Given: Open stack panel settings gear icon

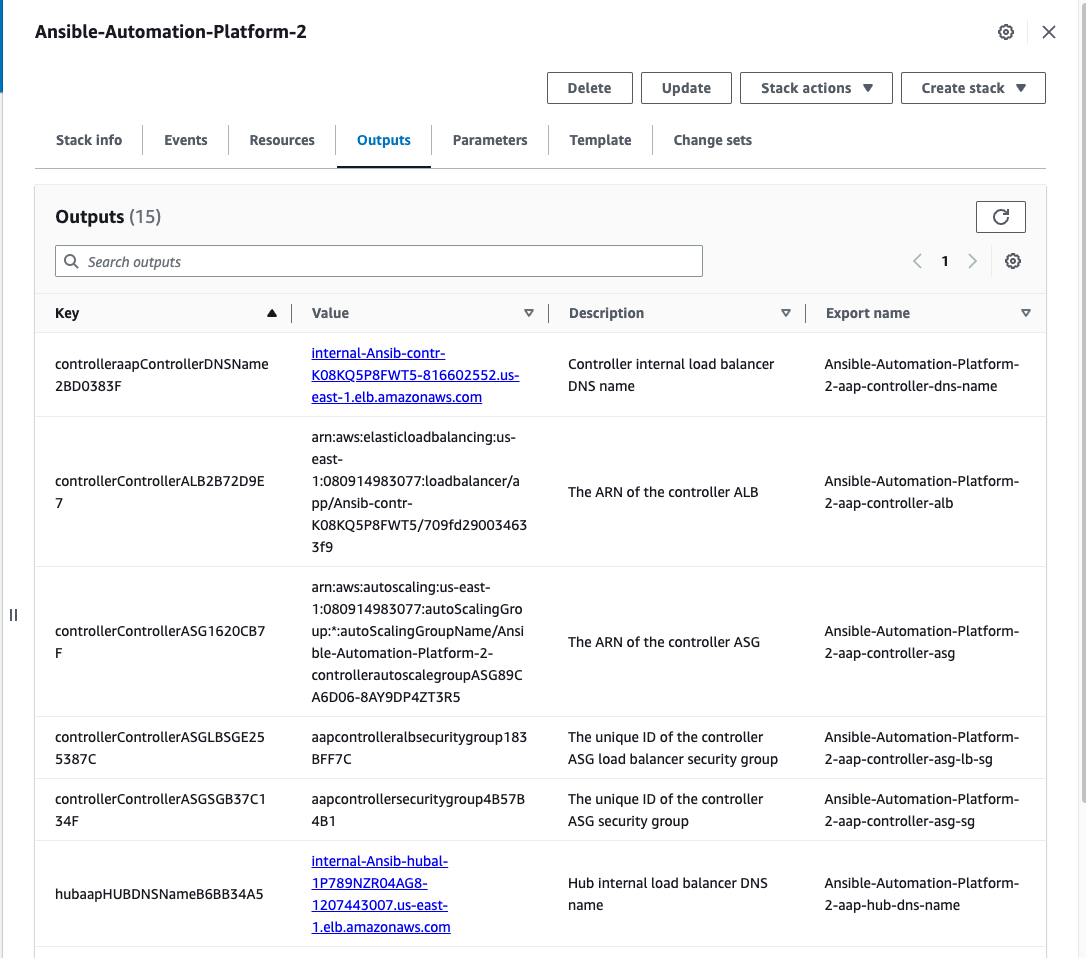Looking at the screenshot, I should (1006, 32).
